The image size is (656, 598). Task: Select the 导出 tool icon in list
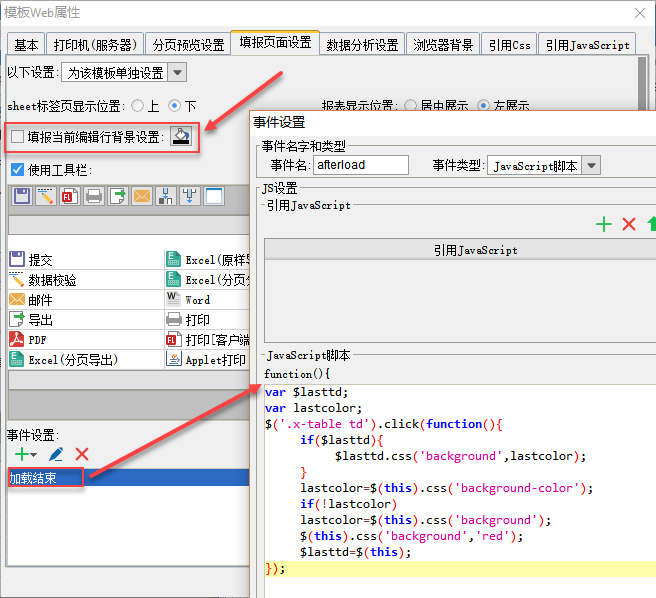click(x=17, y=319)
